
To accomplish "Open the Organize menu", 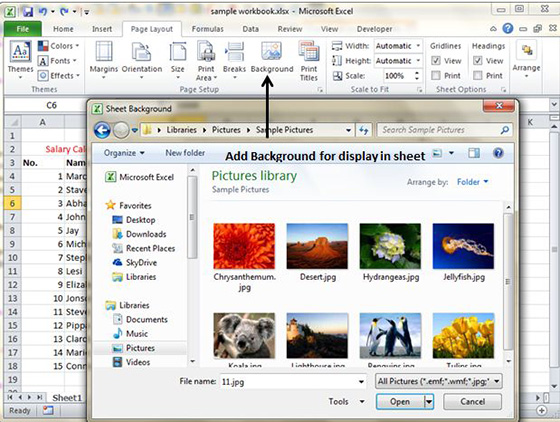I will [x=124, y=153].
